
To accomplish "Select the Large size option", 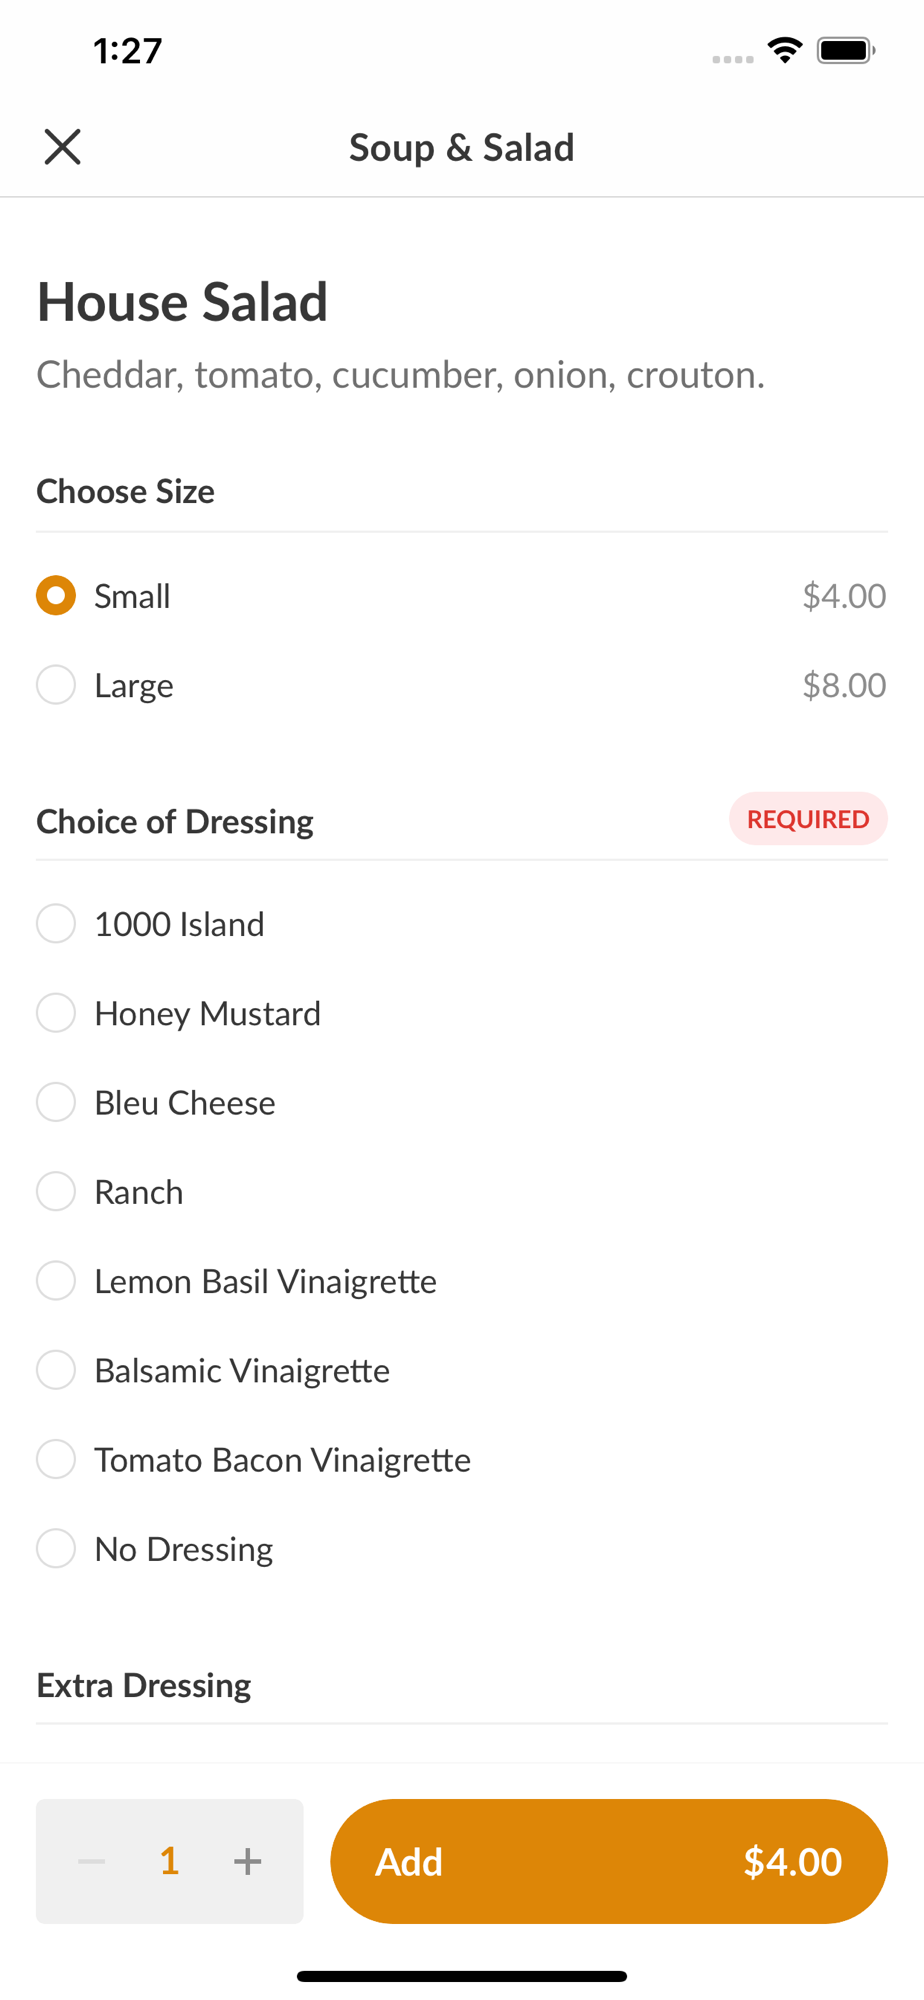I will (56, 685).
